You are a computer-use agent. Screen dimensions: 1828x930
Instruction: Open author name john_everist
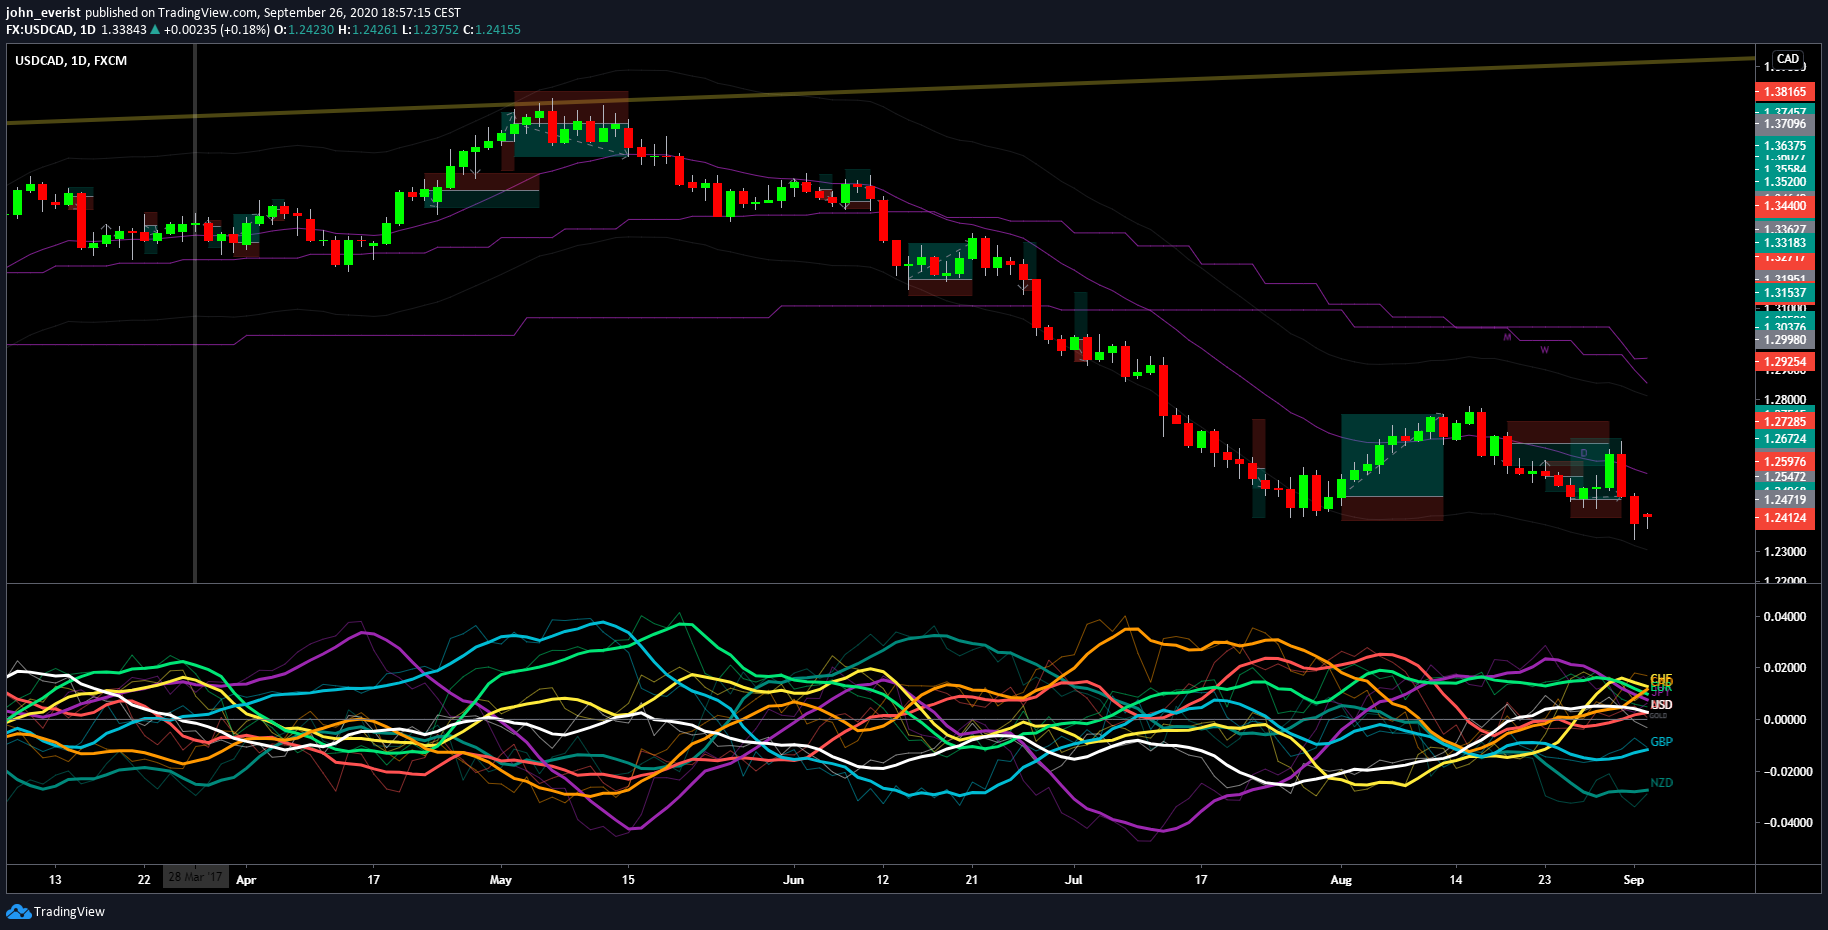click(43, 13)
